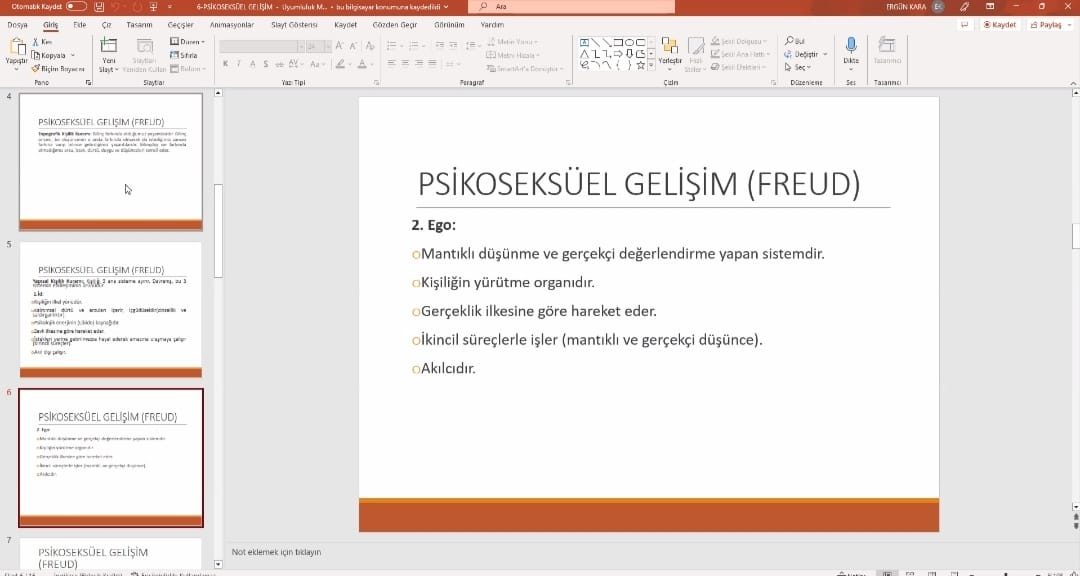Switch to the Ekle tab
The width and height of the screenshot is (1080, 576).
pos(80,25)
